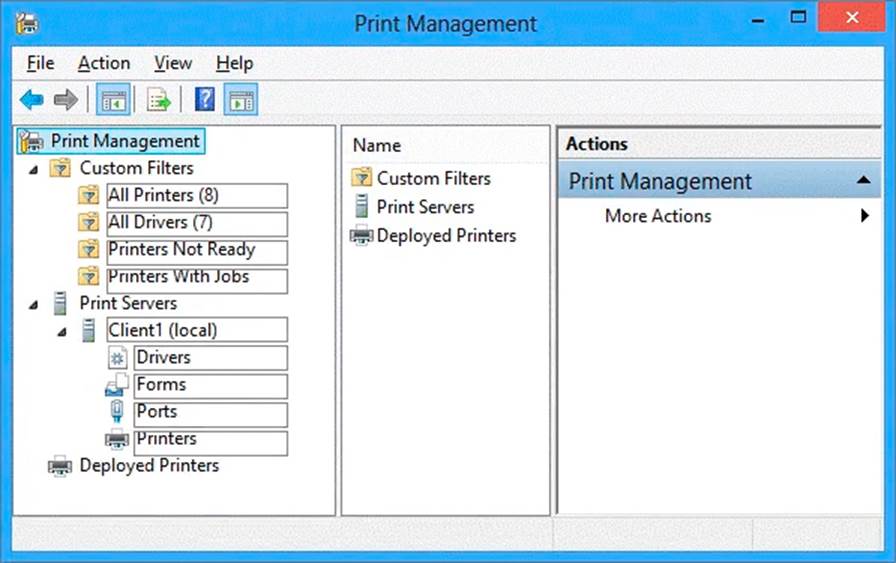The width and height of the screenshot is (896, 563).
Task: Click Print Management heading in Actions pane
Action: tap(660, 181)
